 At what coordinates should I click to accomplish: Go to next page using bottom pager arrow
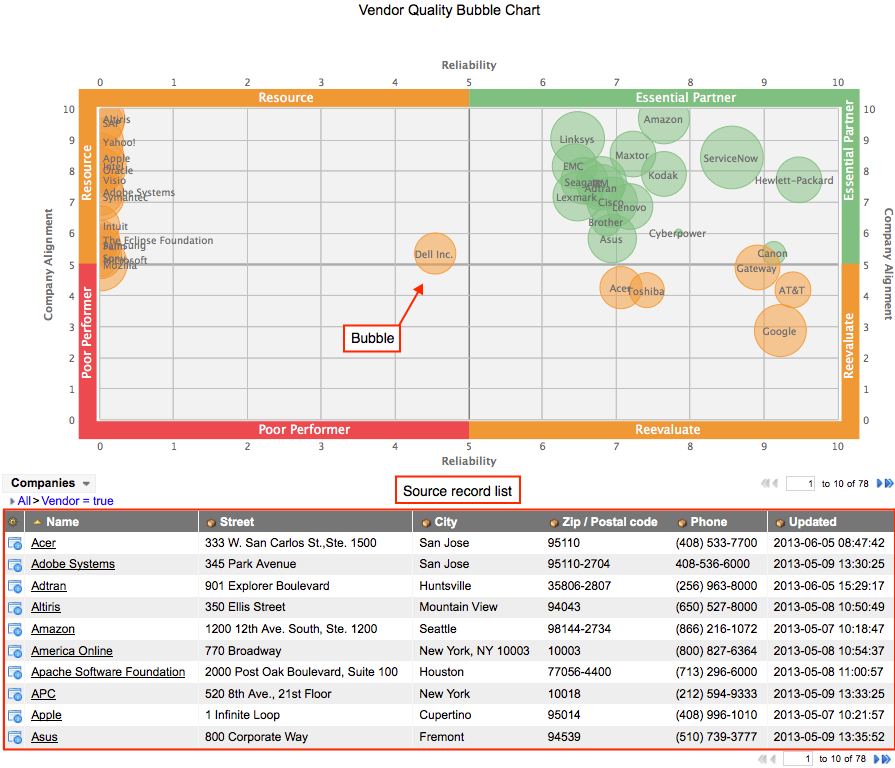877,759
